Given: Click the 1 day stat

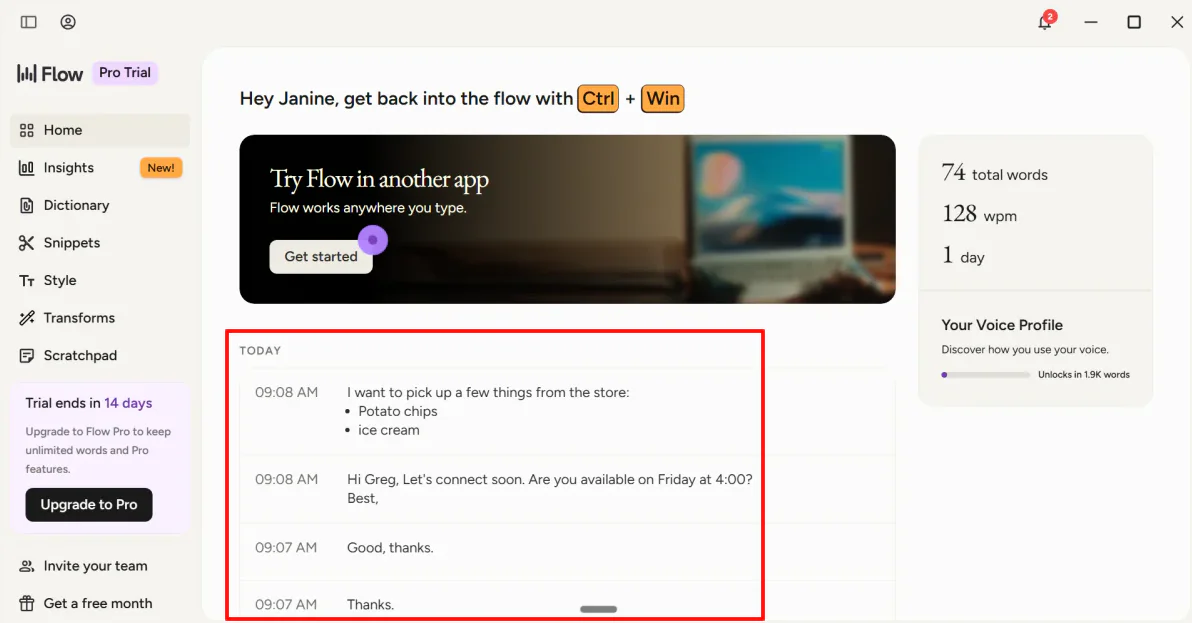Looking at the screenshot, I should (963, 256).
